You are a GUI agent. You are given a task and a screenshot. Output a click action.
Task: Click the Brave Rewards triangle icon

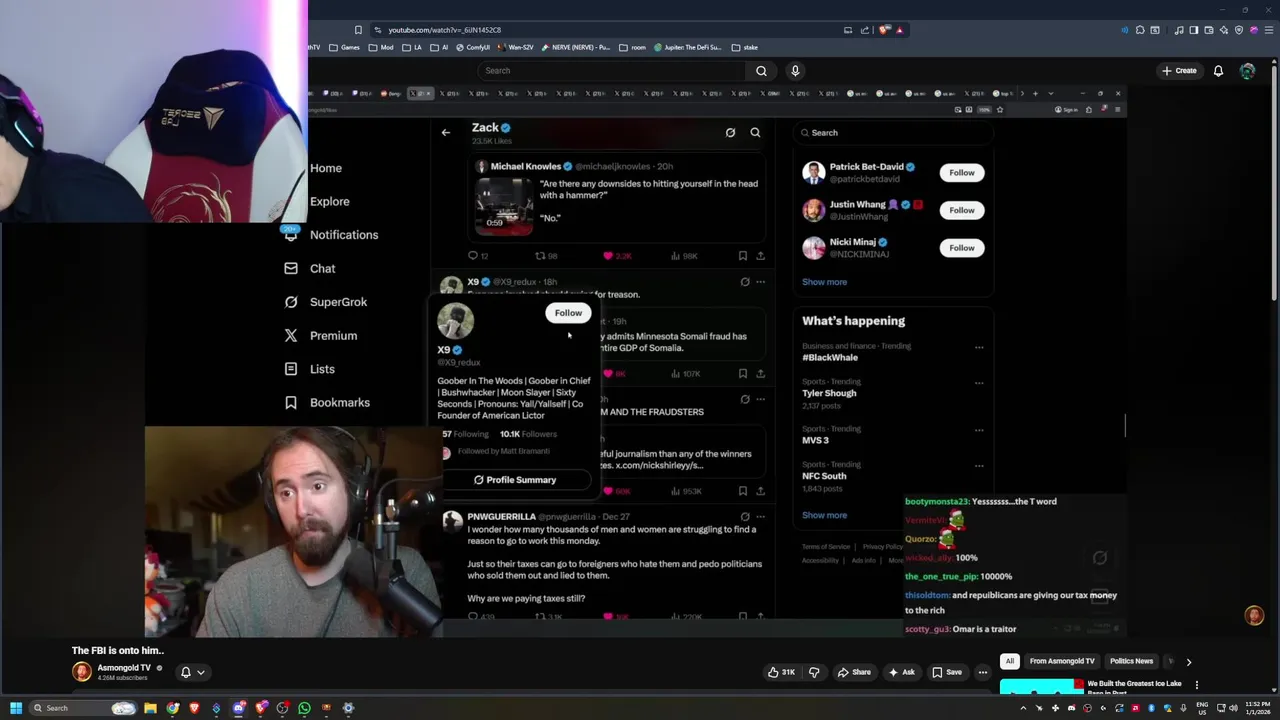click(899, 30)
